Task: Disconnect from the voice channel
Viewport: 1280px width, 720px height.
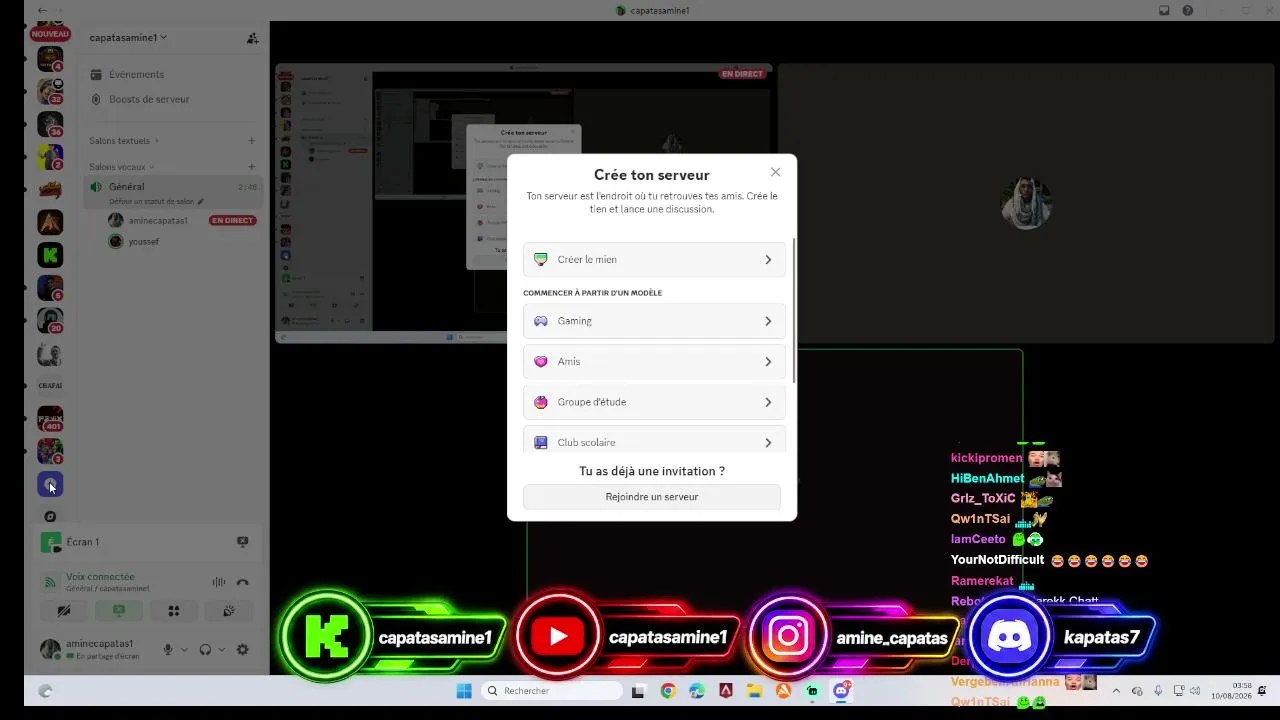Action: pos(242,582)
